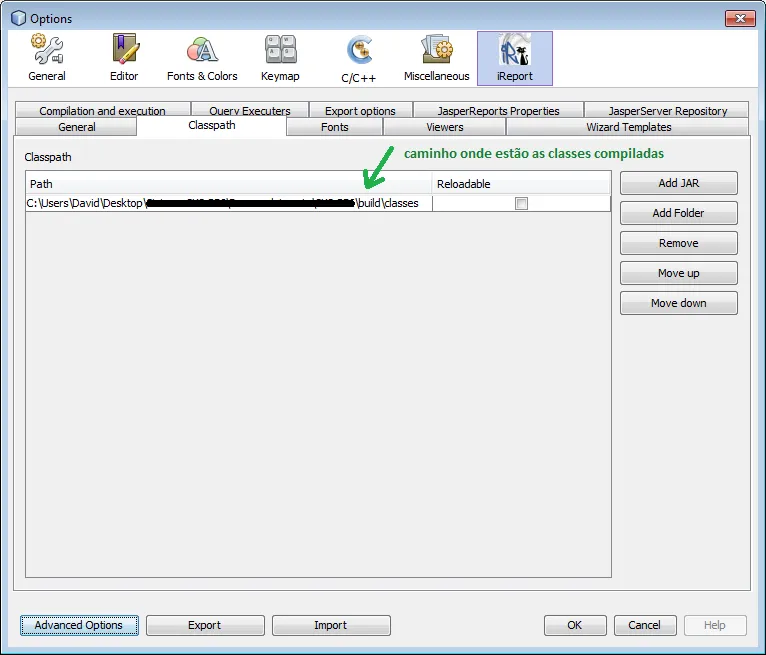This screenshot has width=766, height=655.
Task: Remove the selected classpath entry
Action: coord(679,243)
